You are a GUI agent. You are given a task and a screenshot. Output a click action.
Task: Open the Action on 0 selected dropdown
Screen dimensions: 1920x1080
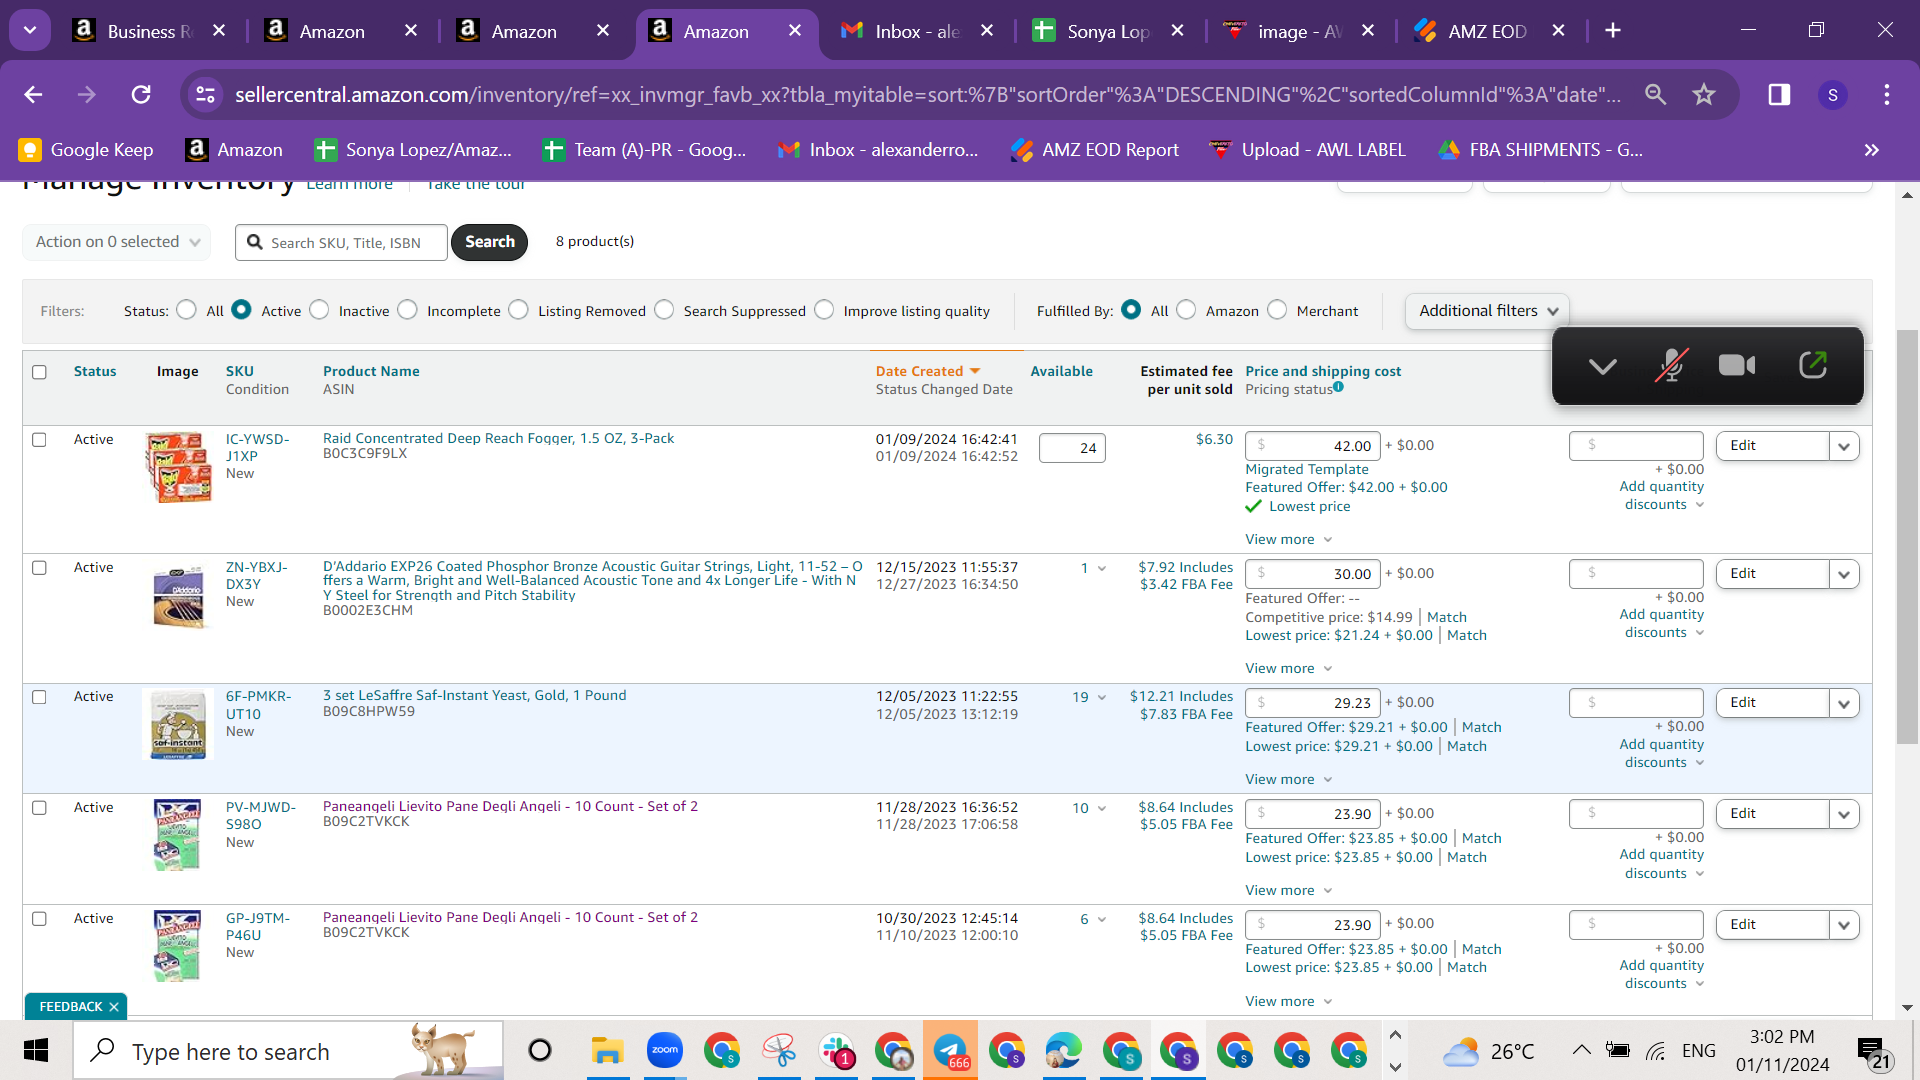click(x=117, y=242)
